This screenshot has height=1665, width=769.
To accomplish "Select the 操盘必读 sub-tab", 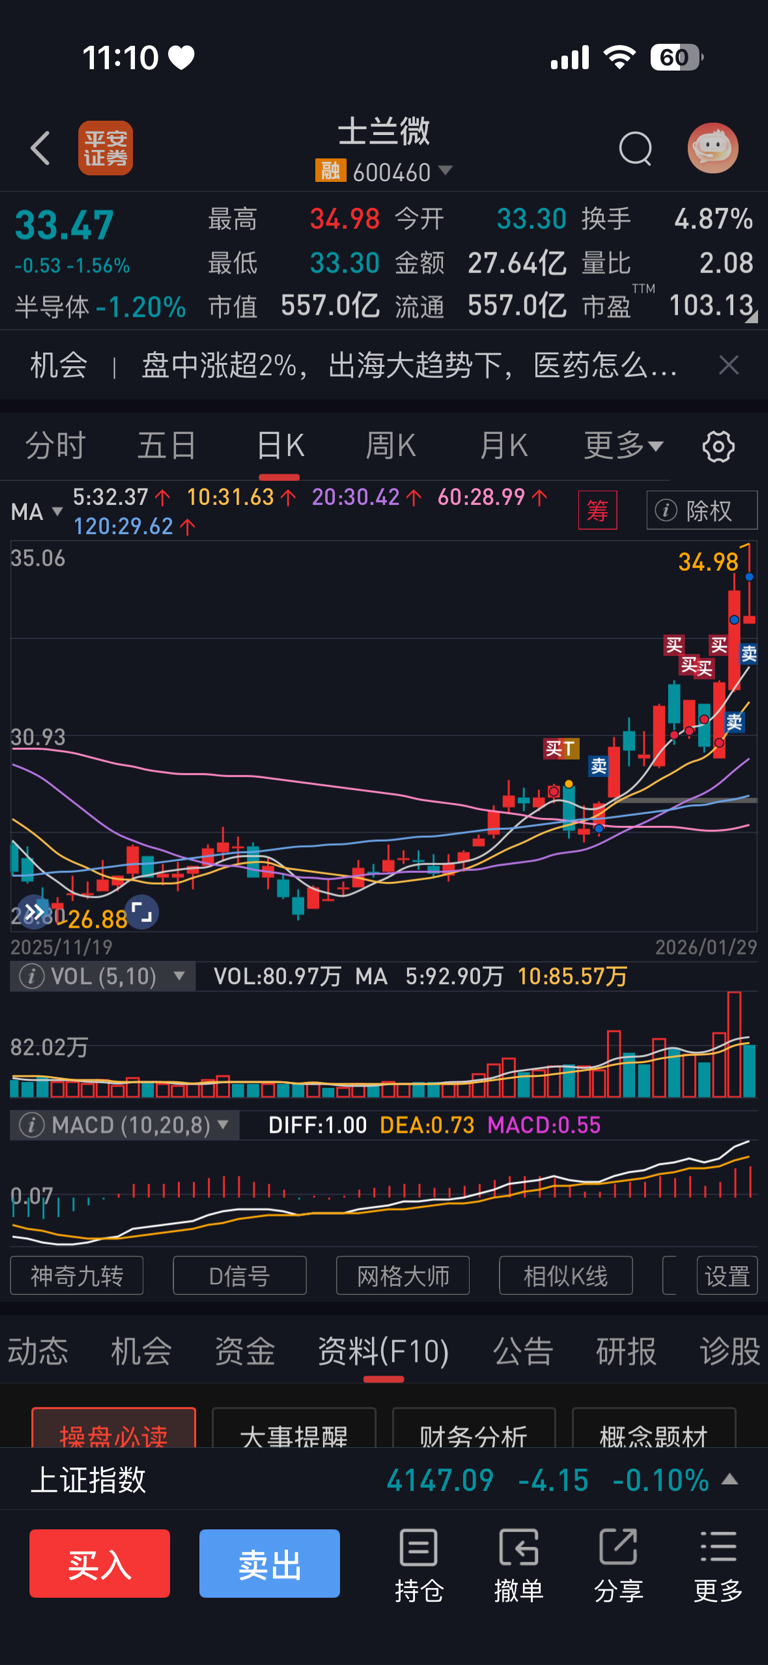I will pyautogui.click(x=114, y=1428).
